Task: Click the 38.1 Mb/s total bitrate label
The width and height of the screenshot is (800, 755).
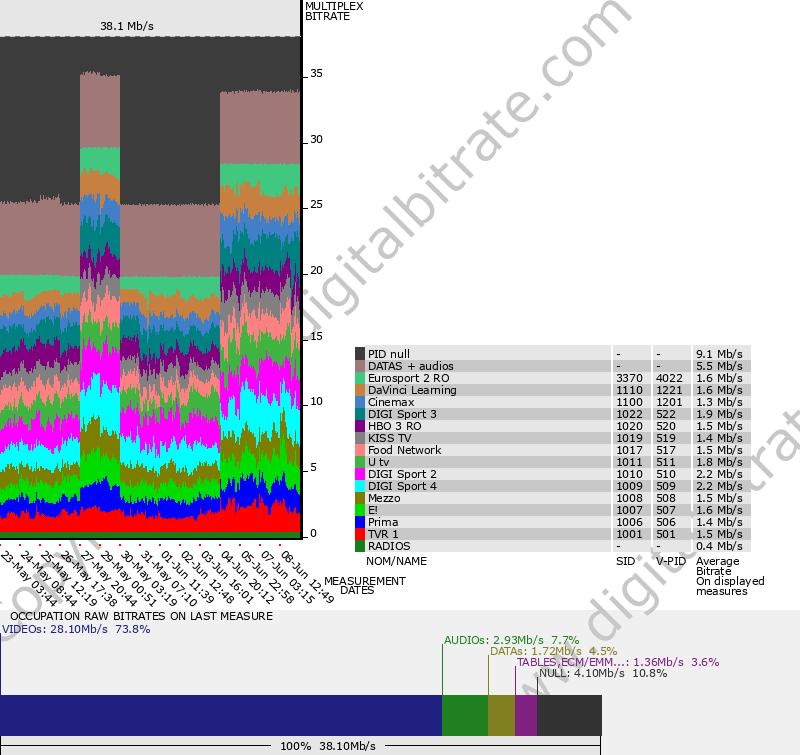Action: [x=127, y=26]
